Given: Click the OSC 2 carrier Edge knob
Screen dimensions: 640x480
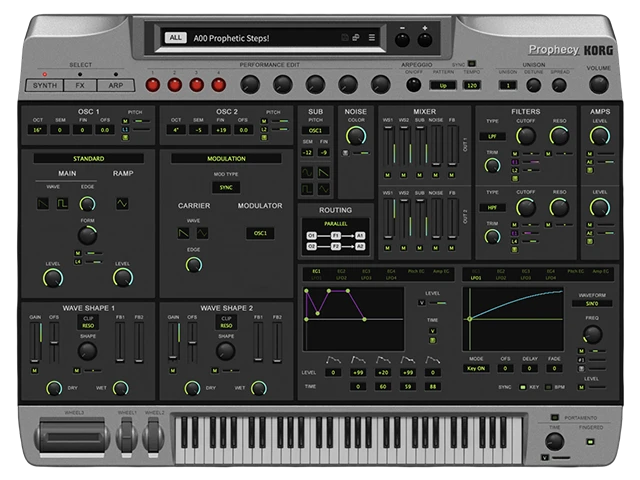Looking at the screenshot, I should 193,265.
